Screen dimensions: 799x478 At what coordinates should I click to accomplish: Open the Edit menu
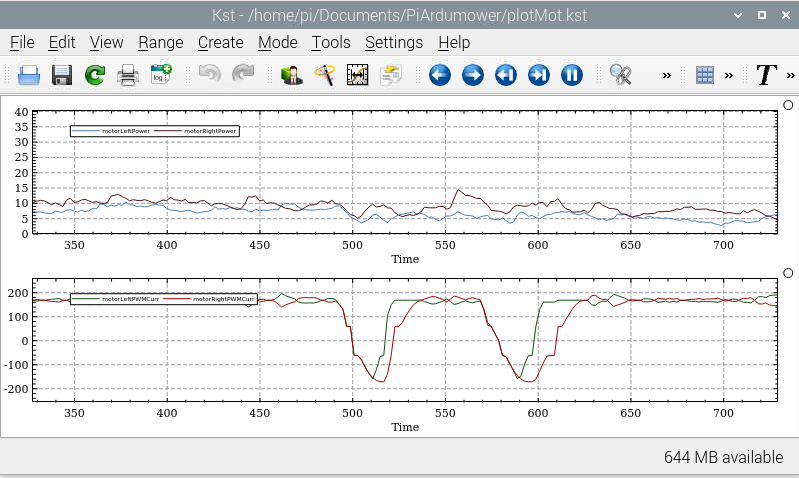[x=62, y=42]
